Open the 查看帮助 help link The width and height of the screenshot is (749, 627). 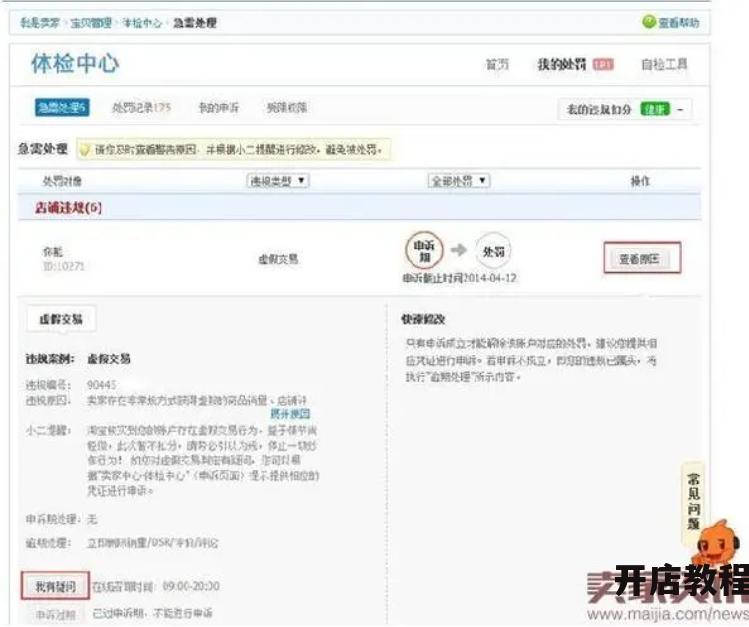click(x=678, y=22)
